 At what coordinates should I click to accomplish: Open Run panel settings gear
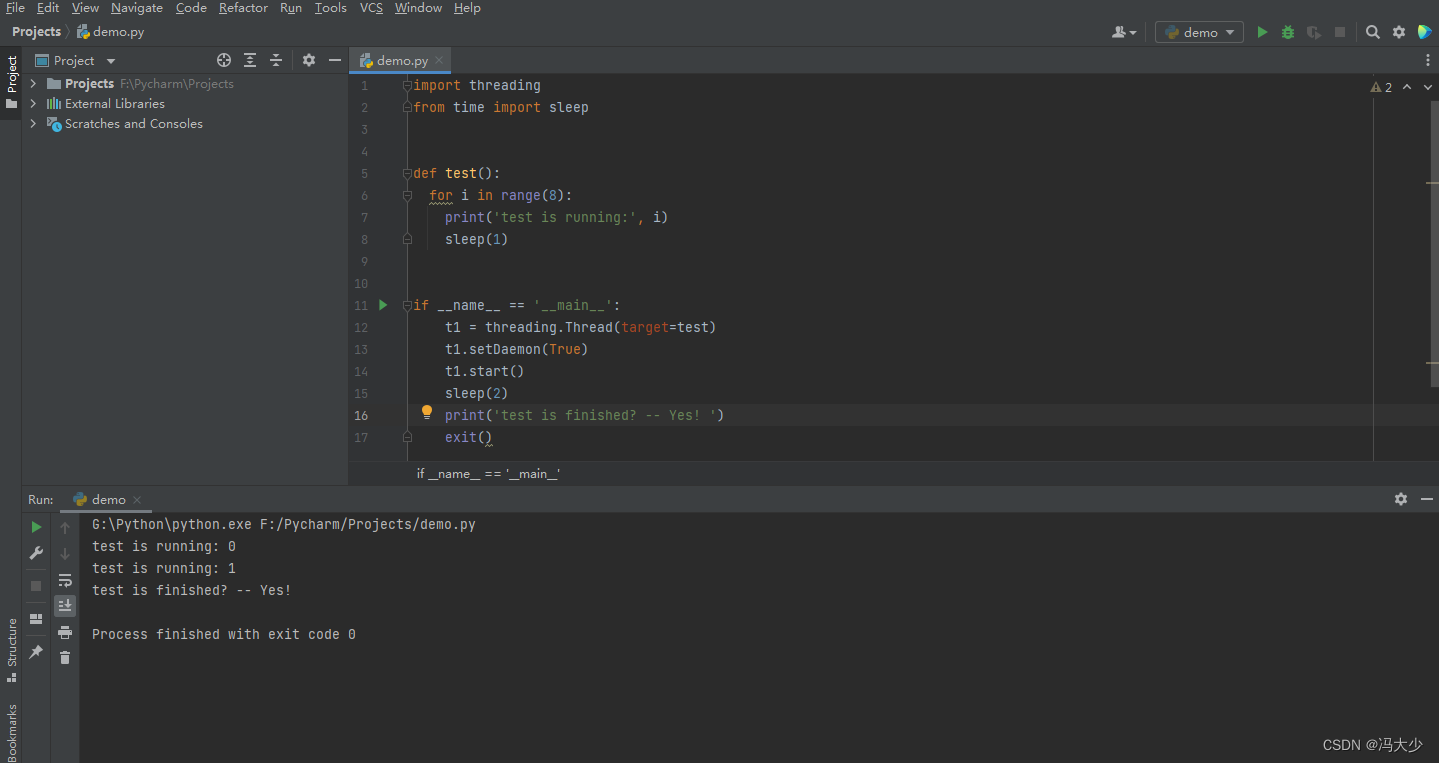point(1401,499)
